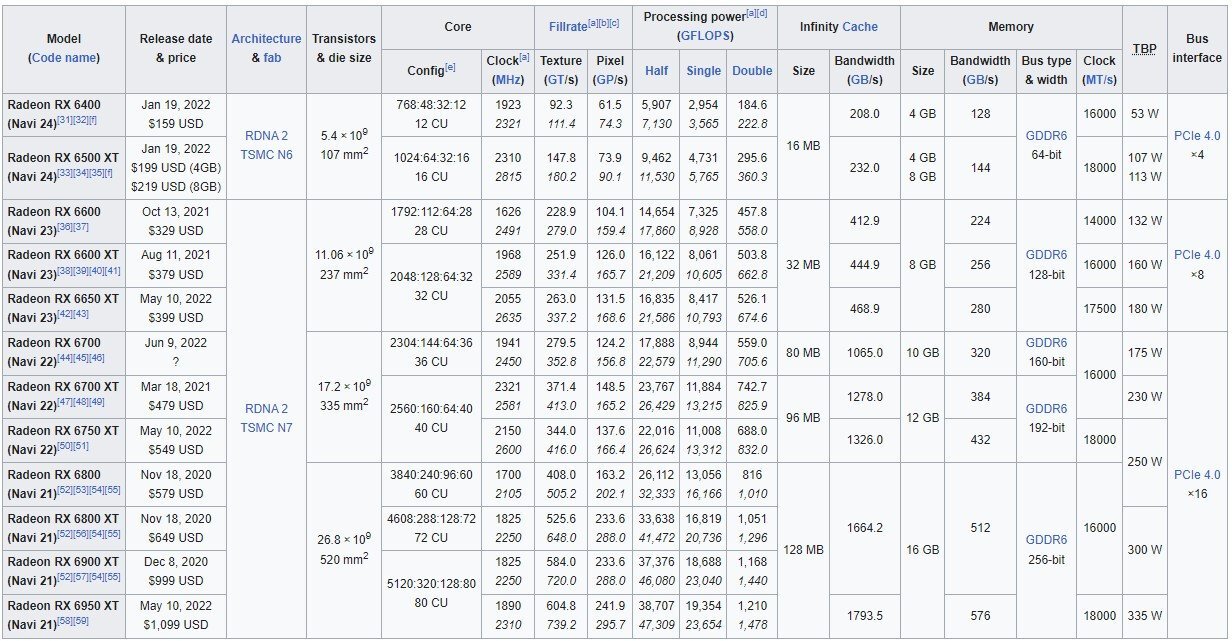Click the 'Dec 8, 2020' release date
This screenshot has height=641, width=1232.
tap(177, 562)
